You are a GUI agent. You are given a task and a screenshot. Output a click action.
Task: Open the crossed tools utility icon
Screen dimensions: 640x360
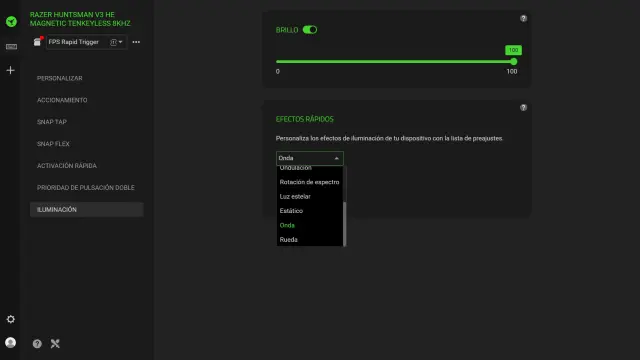coord(55,344)
